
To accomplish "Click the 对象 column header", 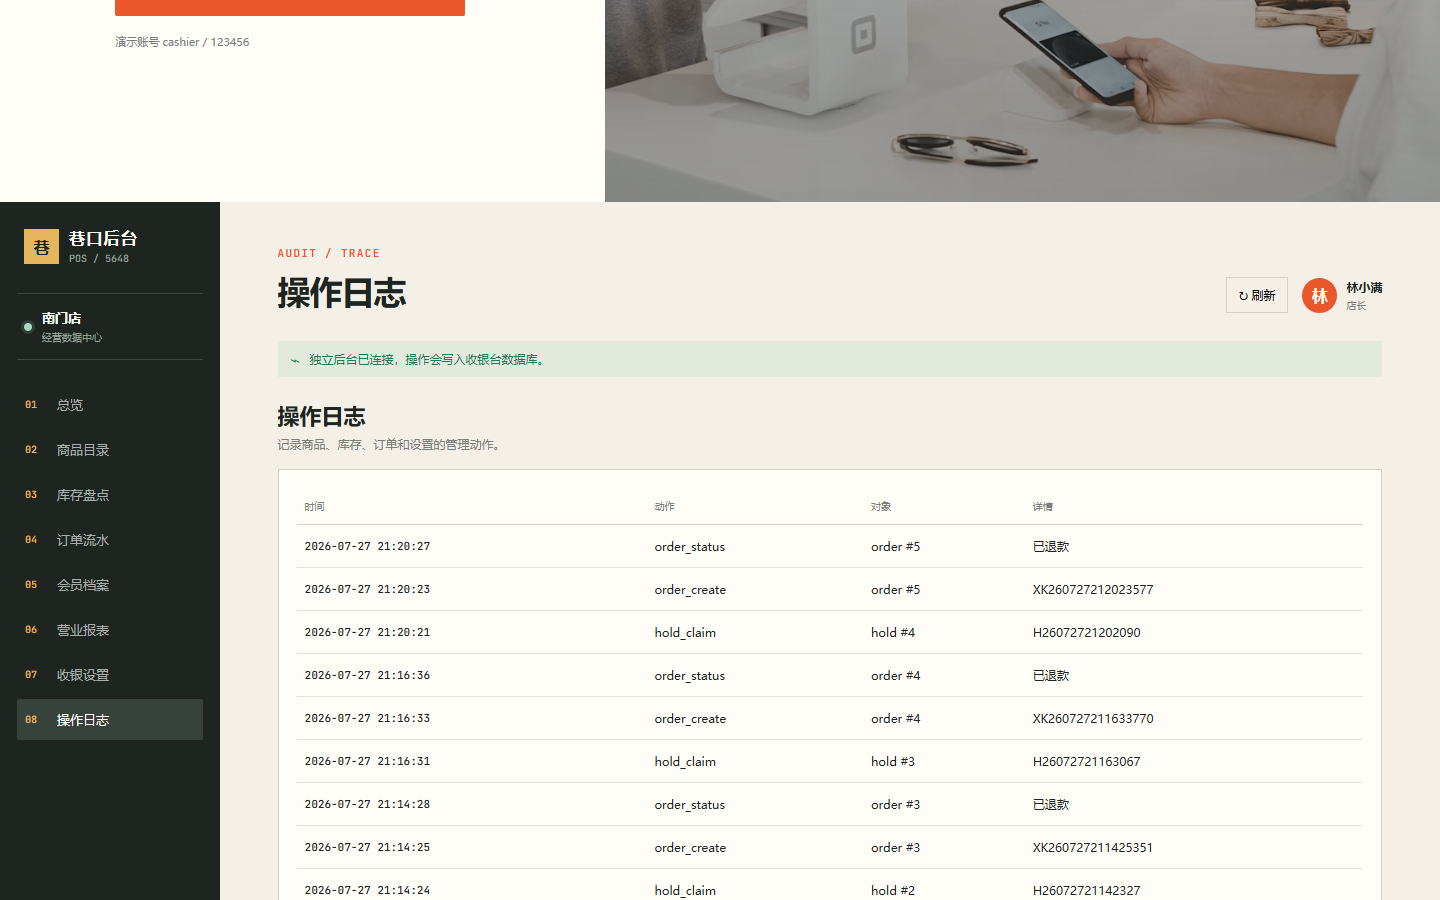I will [881, 507].
